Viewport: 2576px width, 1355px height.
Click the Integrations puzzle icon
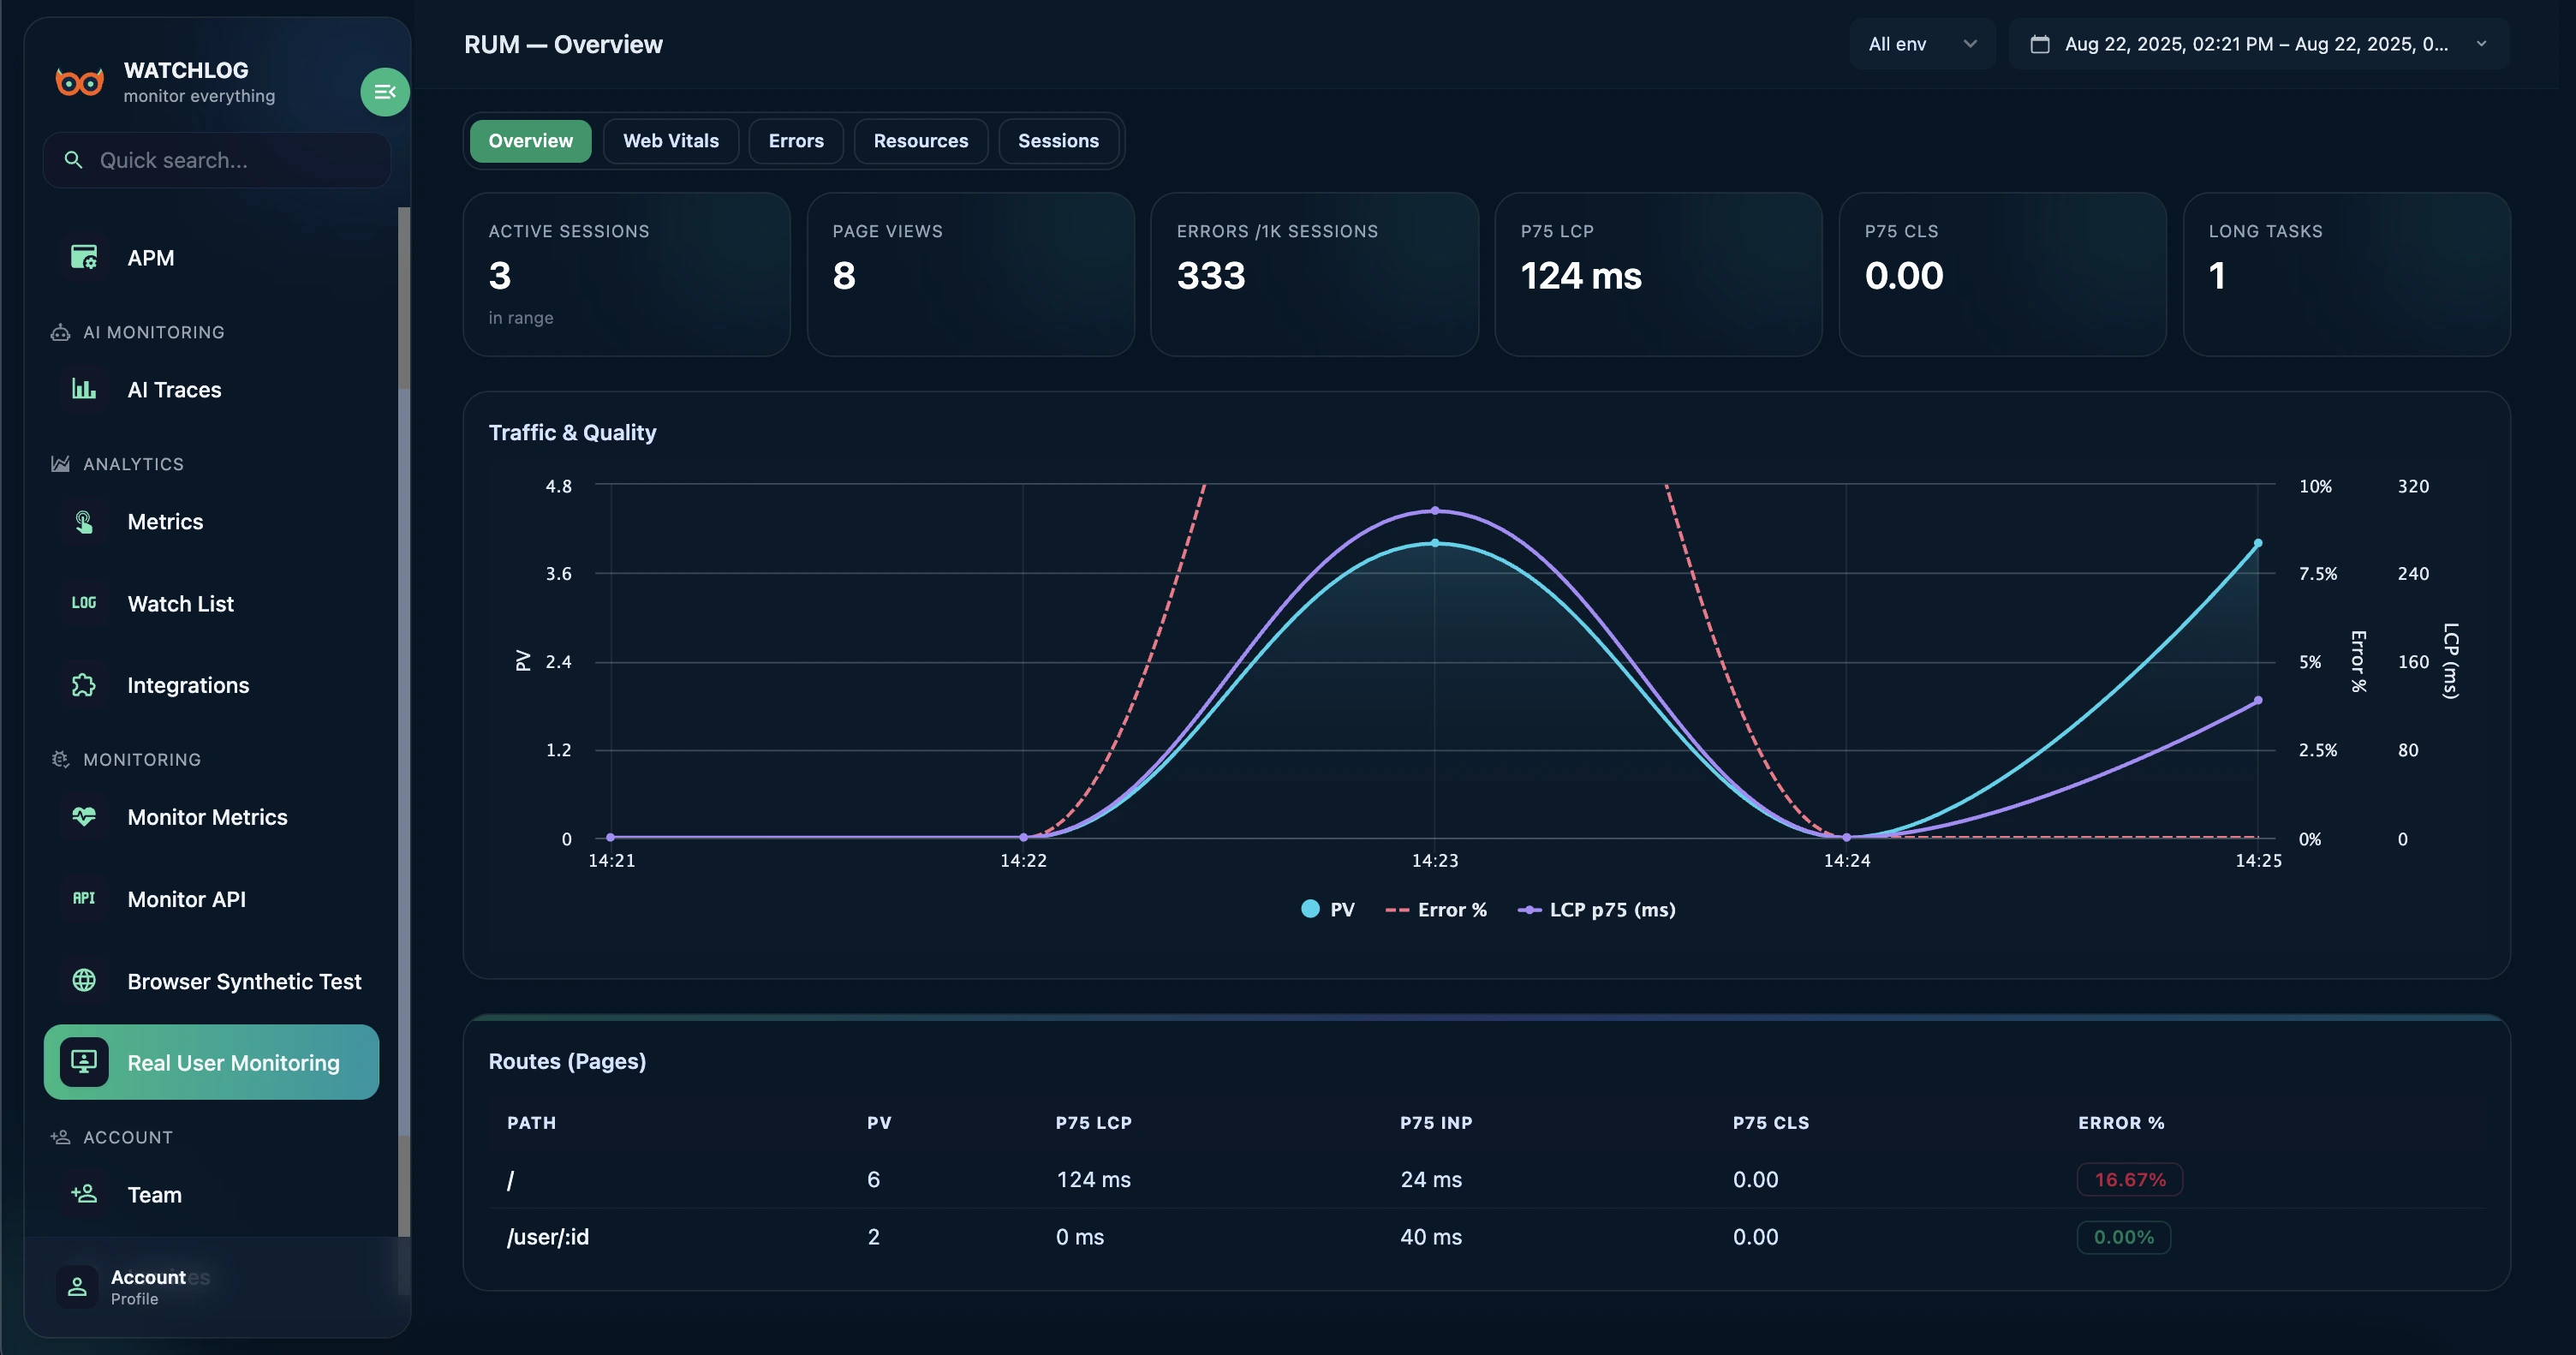point(84,685)
